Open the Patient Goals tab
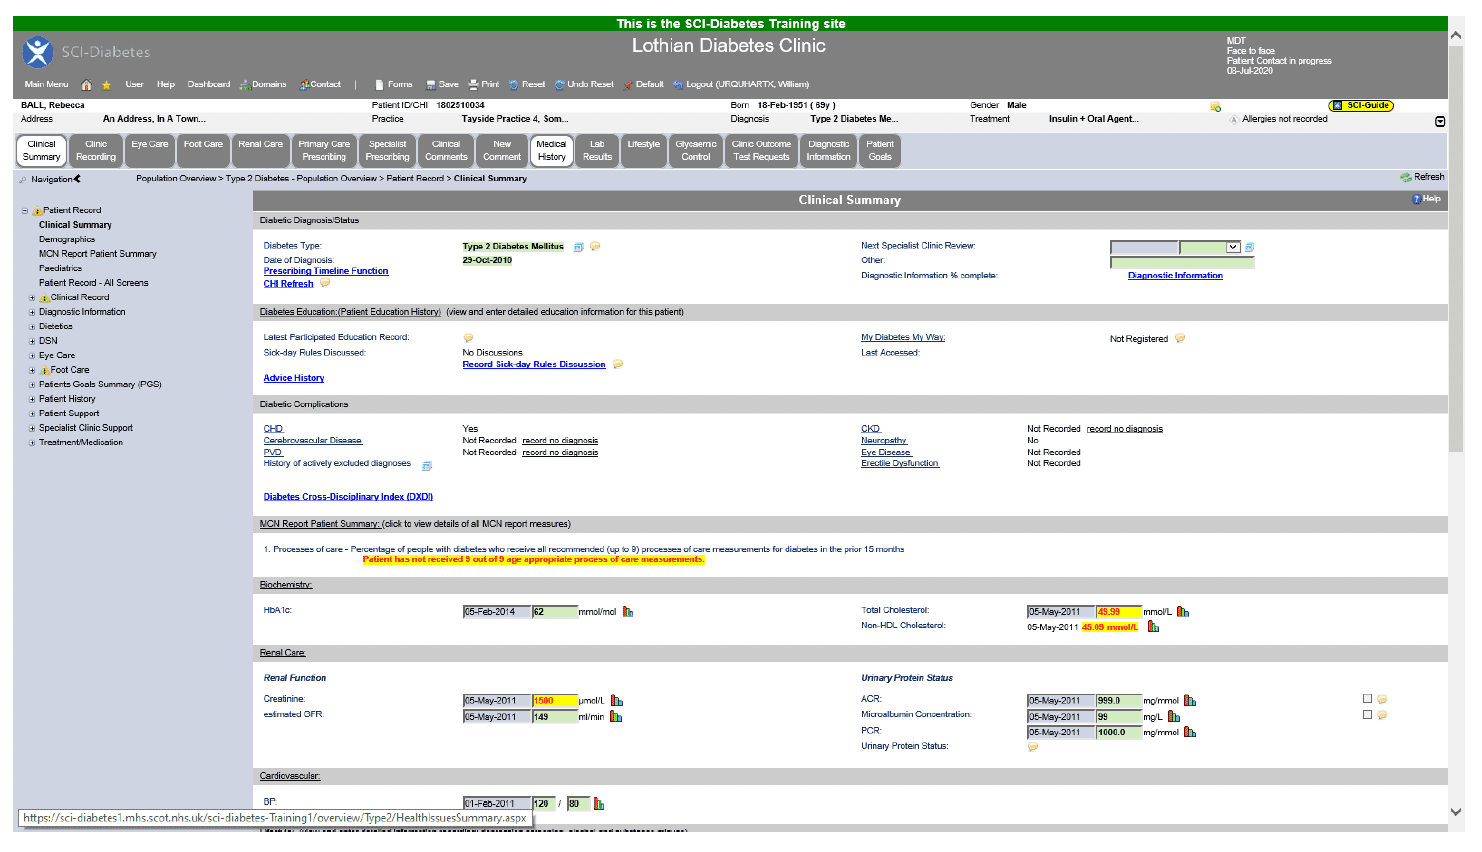 point(880,151)
